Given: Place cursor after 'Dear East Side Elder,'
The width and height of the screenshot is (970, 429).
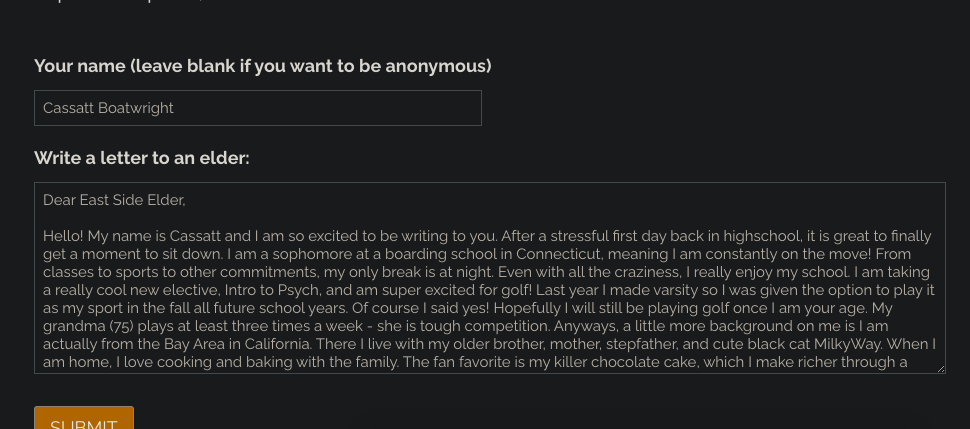Looking at the screenshot, I should (186, 200).
